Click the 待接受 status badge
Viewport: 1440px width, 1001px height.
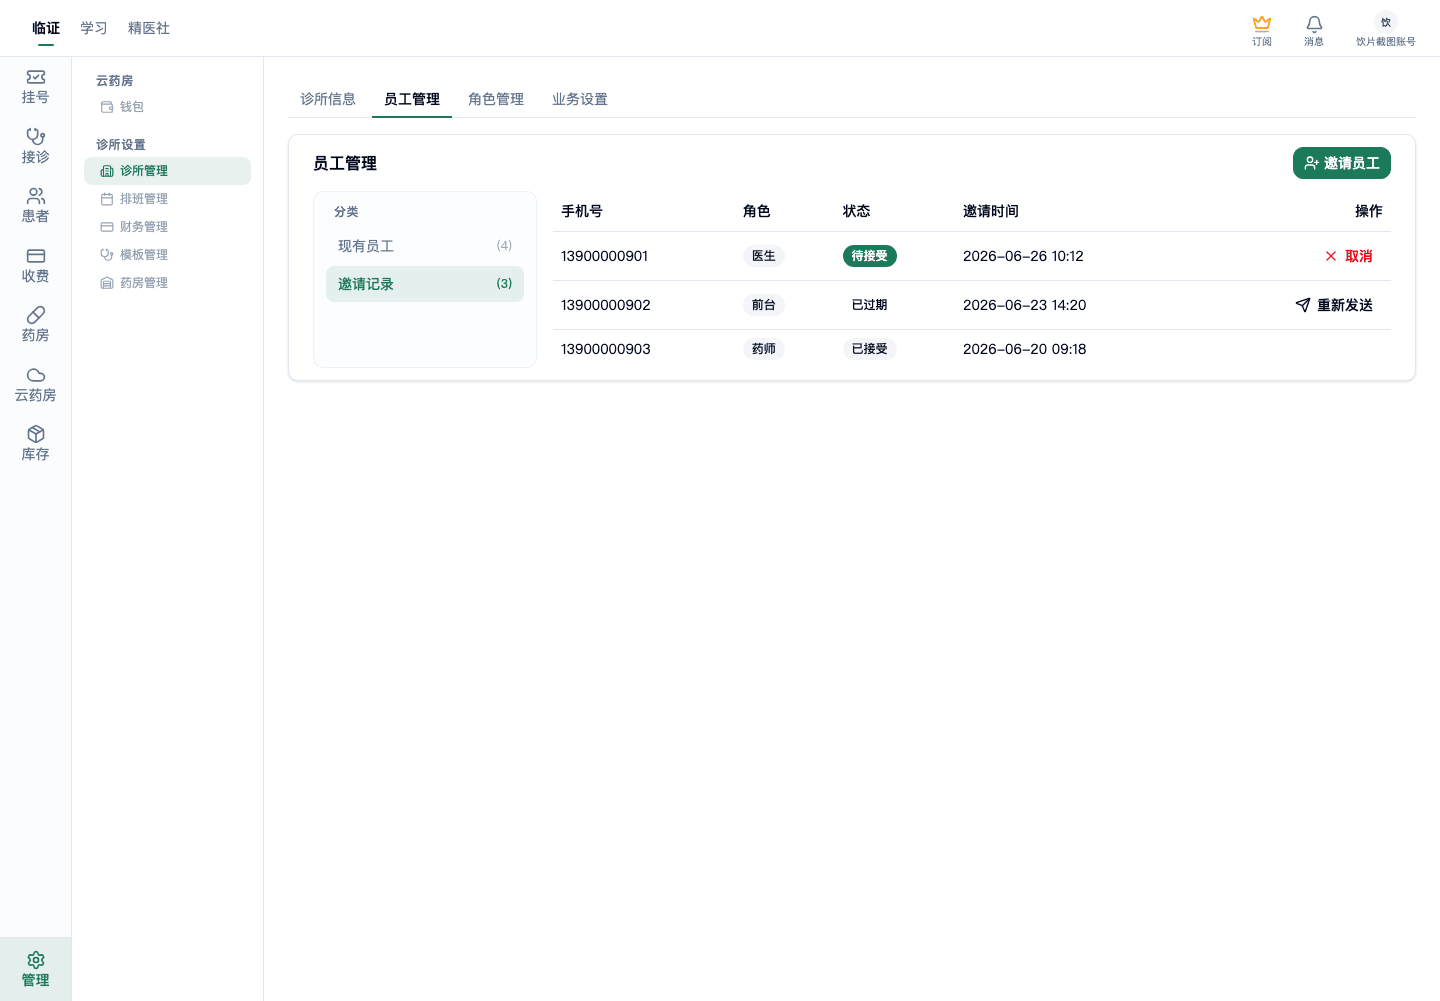[870, 256]
